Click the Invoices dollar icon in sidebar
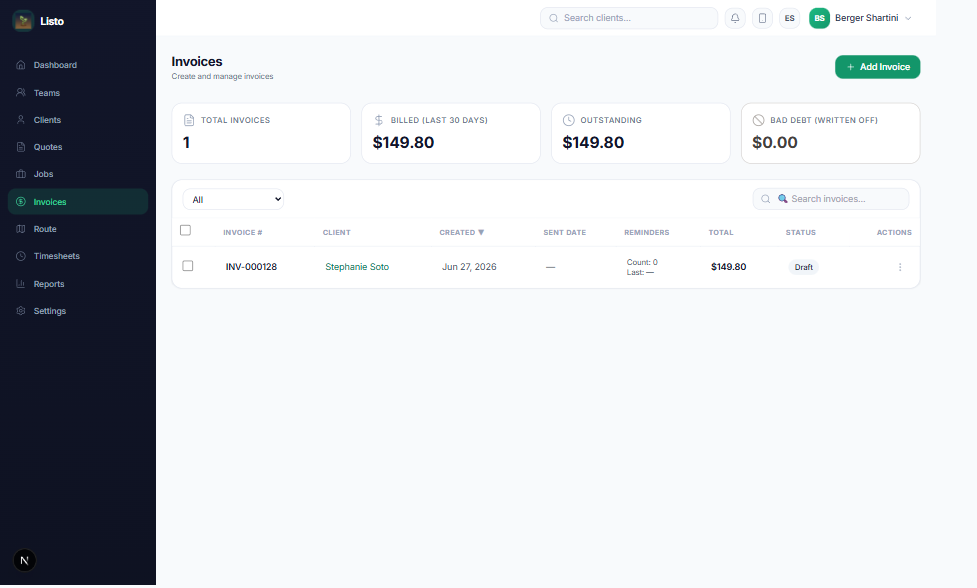The height and width of the screenshot is (588, 977). pyautogui.click(x=21, y=202)
